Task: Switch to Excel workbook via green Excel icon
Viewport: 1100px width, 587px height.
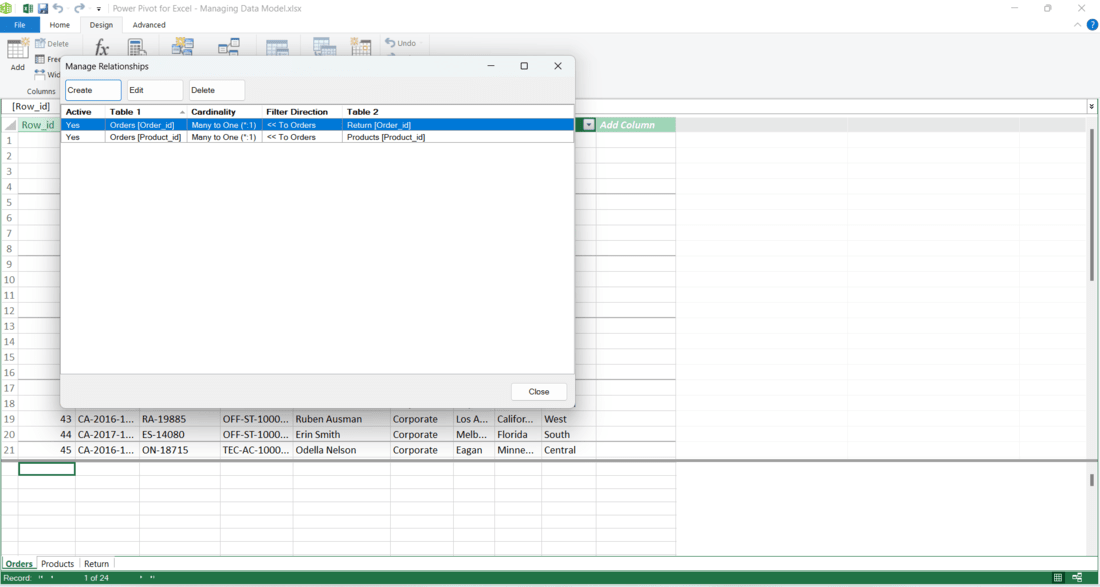Action: (28, 8)
